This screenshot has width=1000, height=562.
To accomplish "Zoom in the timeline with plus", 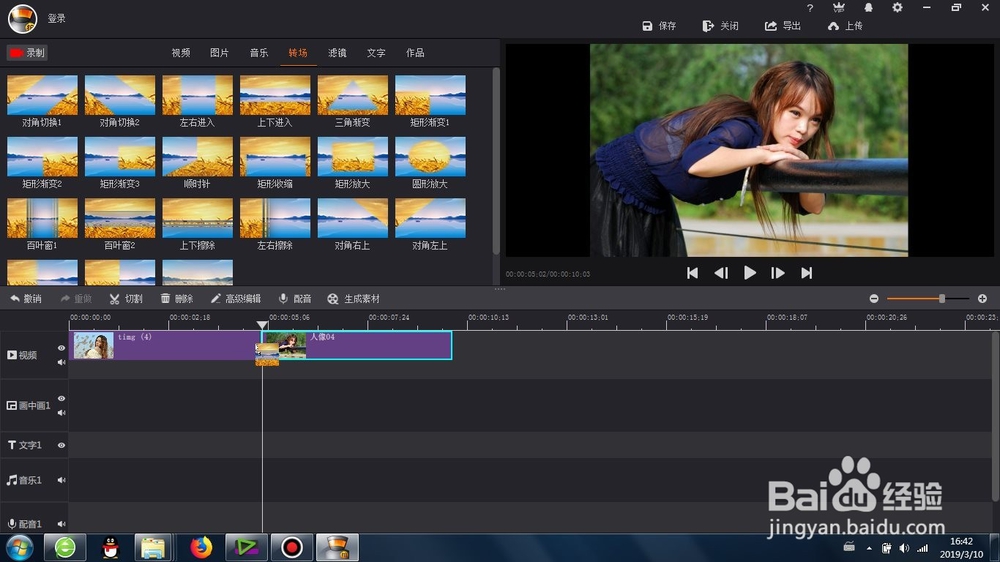I will tap(982, 299).
